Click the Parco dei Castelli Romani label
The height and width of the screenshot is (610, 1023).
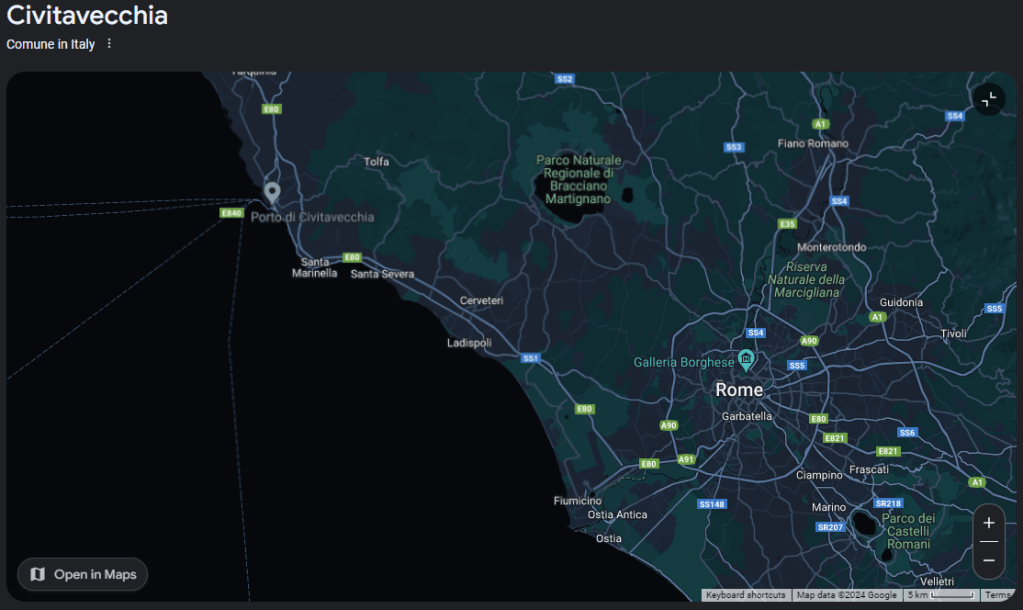click(908, 531)
